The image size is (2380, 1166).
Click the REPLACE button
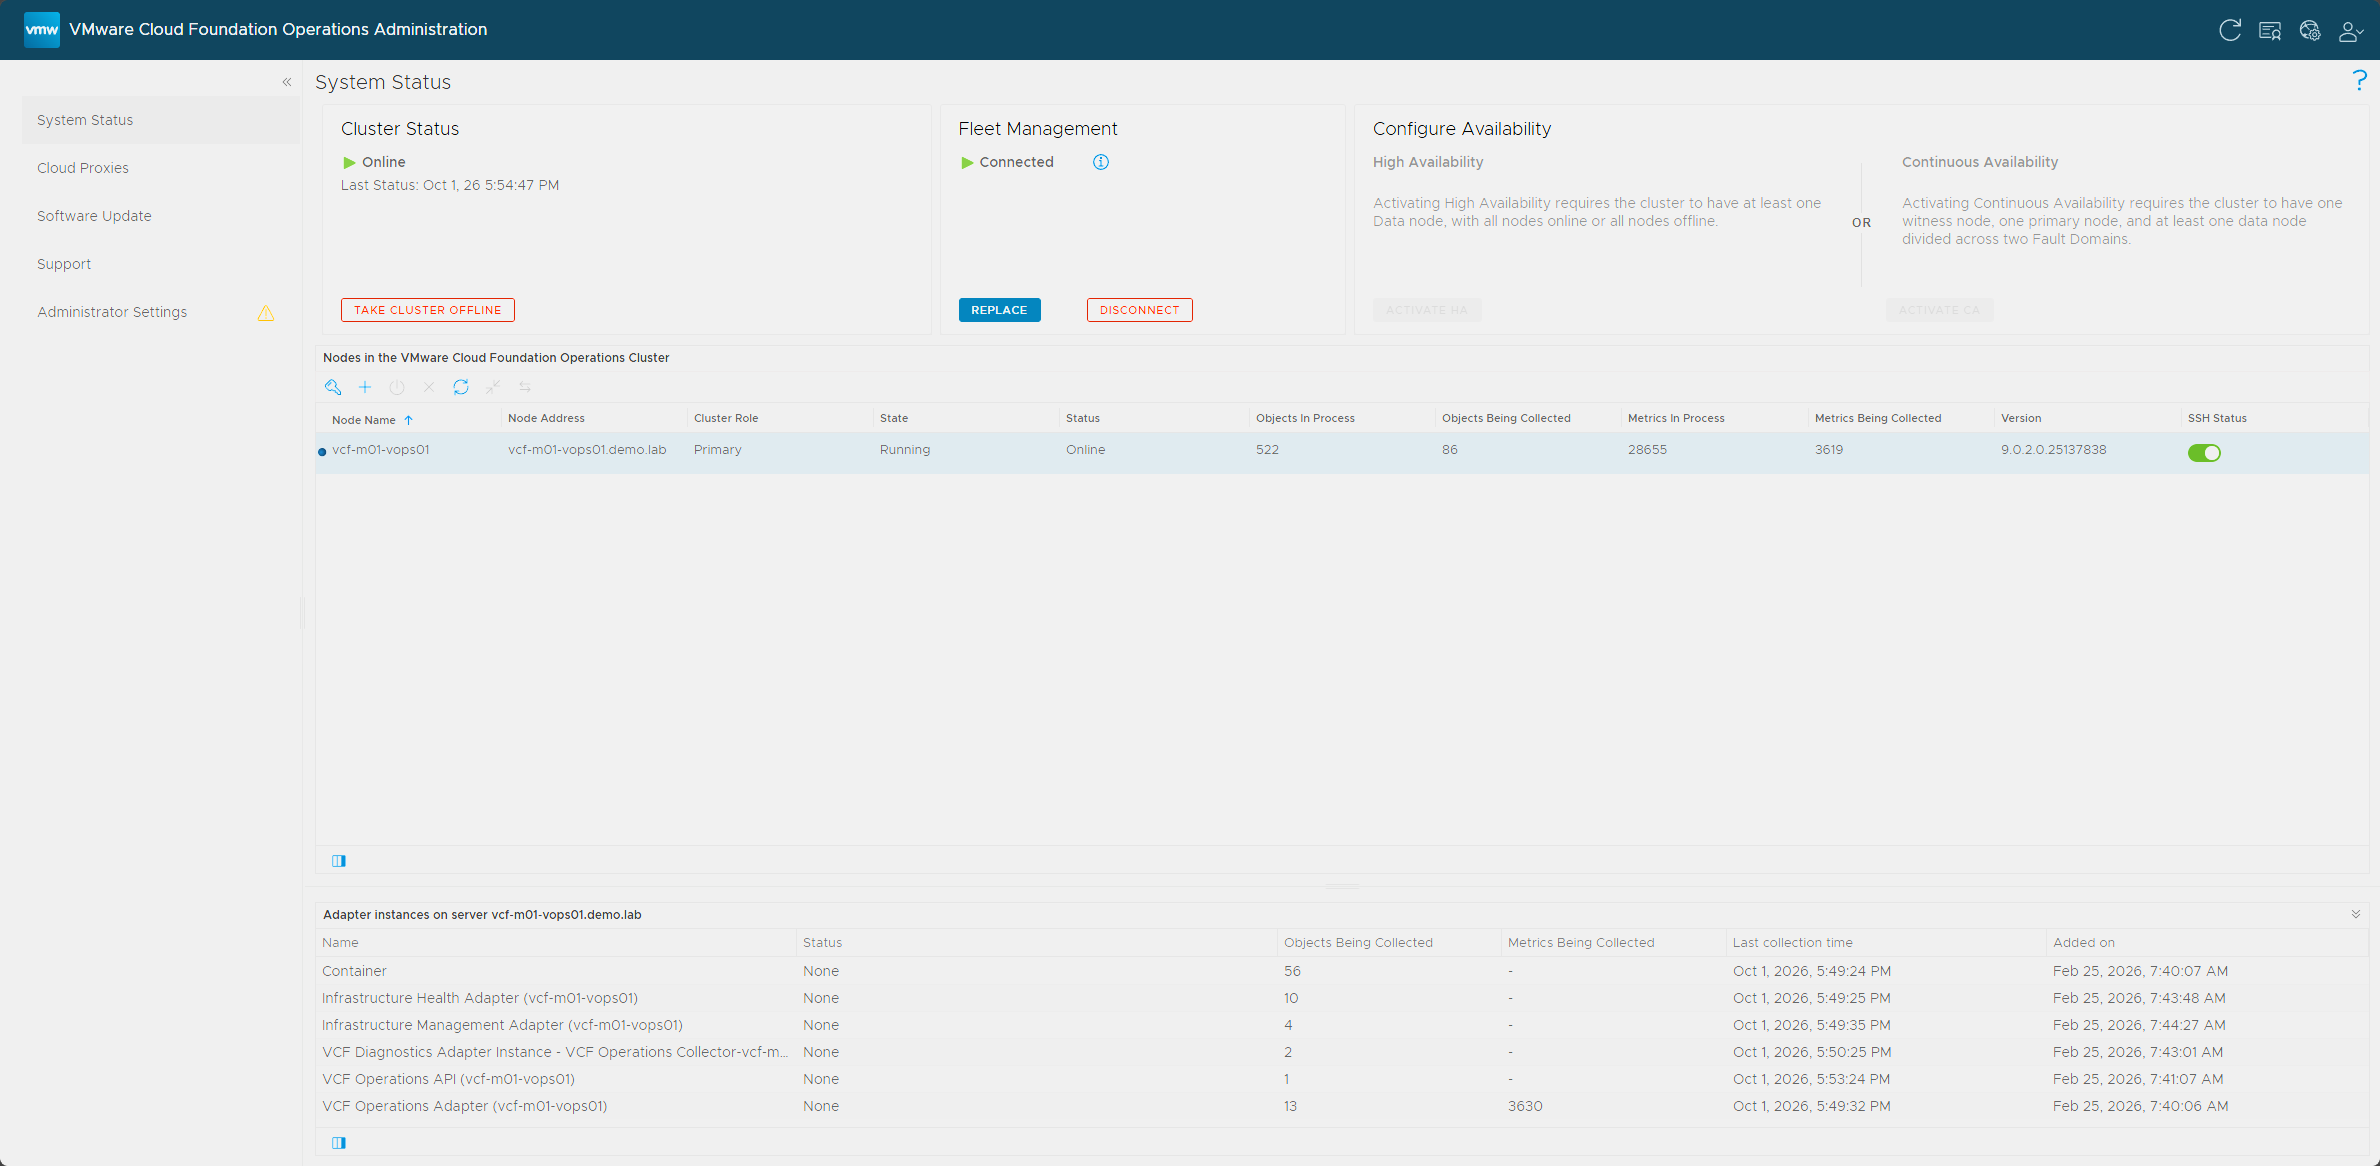click(x=1000, y=310)
